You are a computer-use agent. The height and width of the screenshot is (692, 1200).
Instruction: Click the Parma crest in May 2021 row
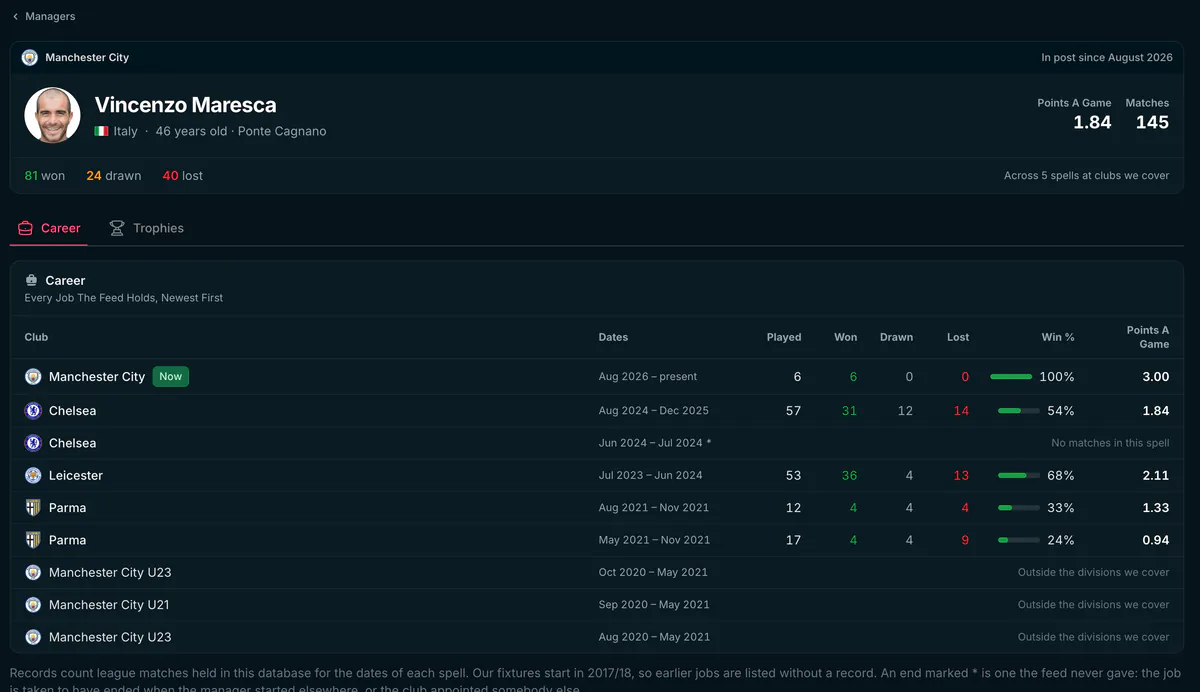(33, 539)
